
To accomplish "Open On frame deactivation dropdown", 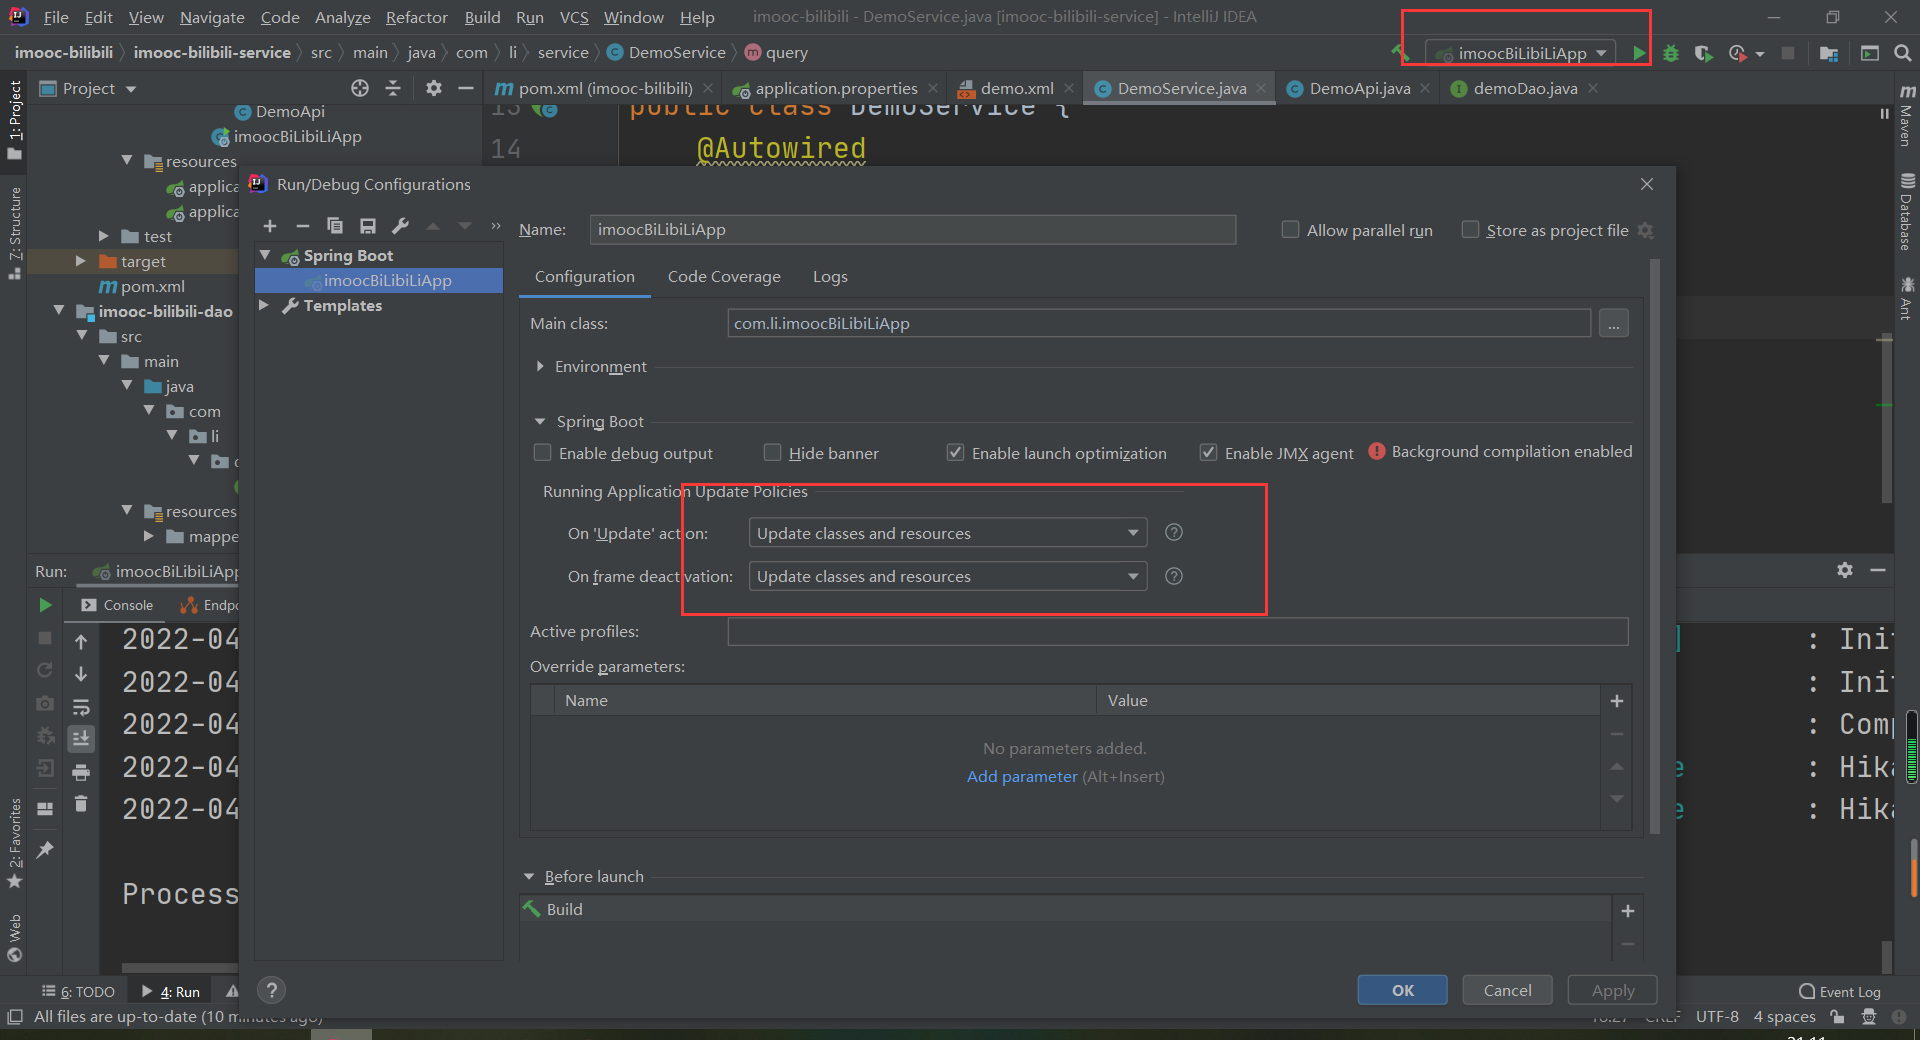I will (x=948, y=576).
